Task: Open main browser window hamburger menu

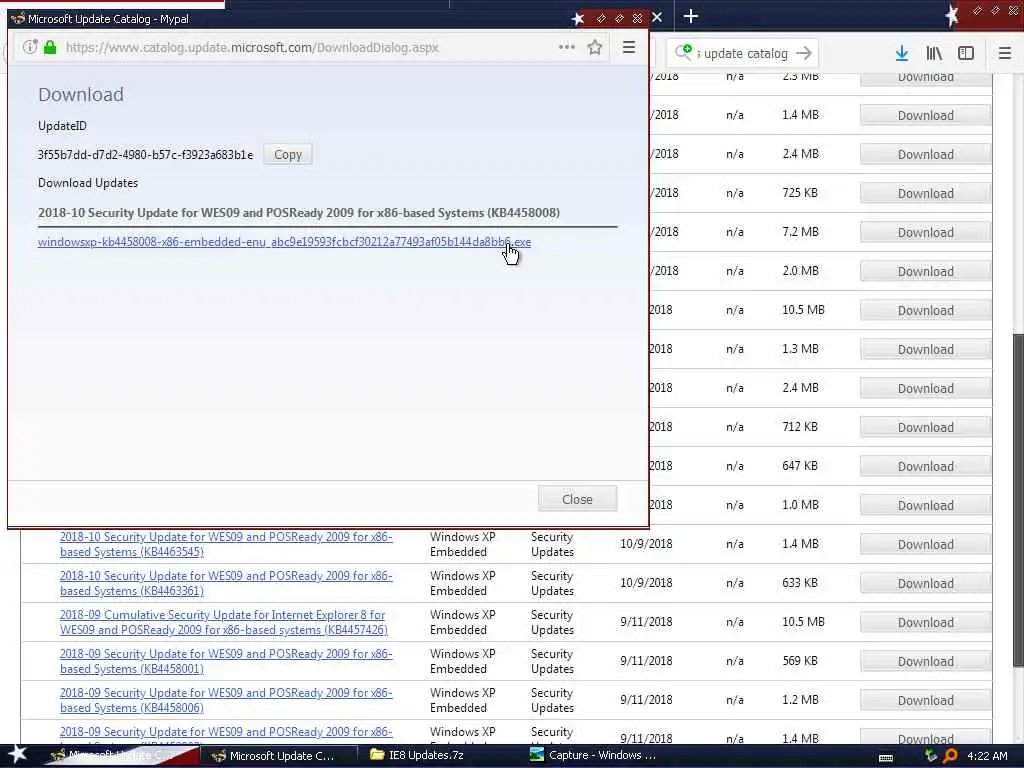Action: coord(1005,53)
